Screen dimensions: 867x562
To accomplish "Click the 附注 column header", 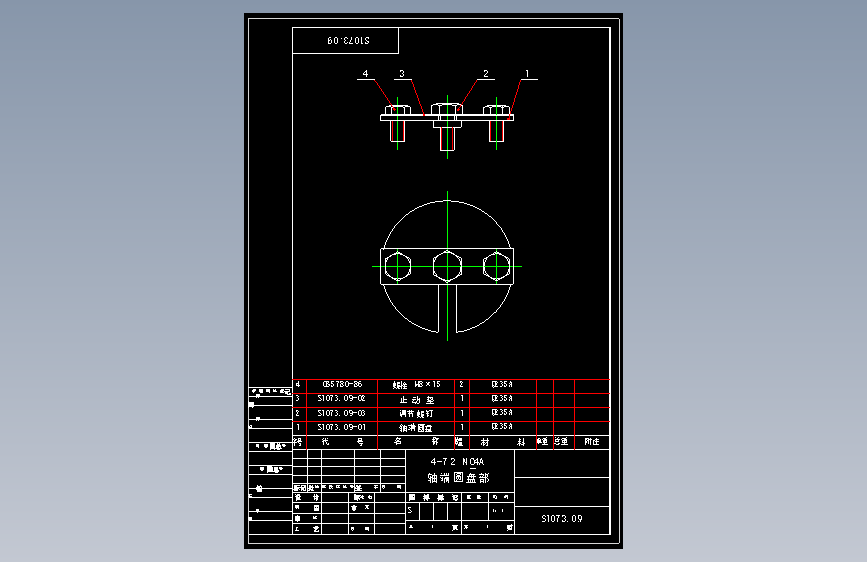I will (592, 441).
